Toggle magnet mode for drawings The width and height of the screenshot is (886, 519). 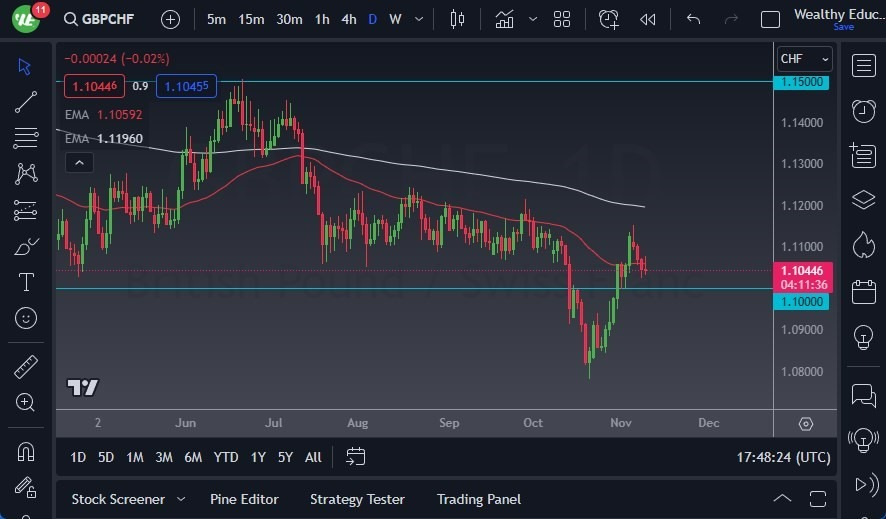25,451
